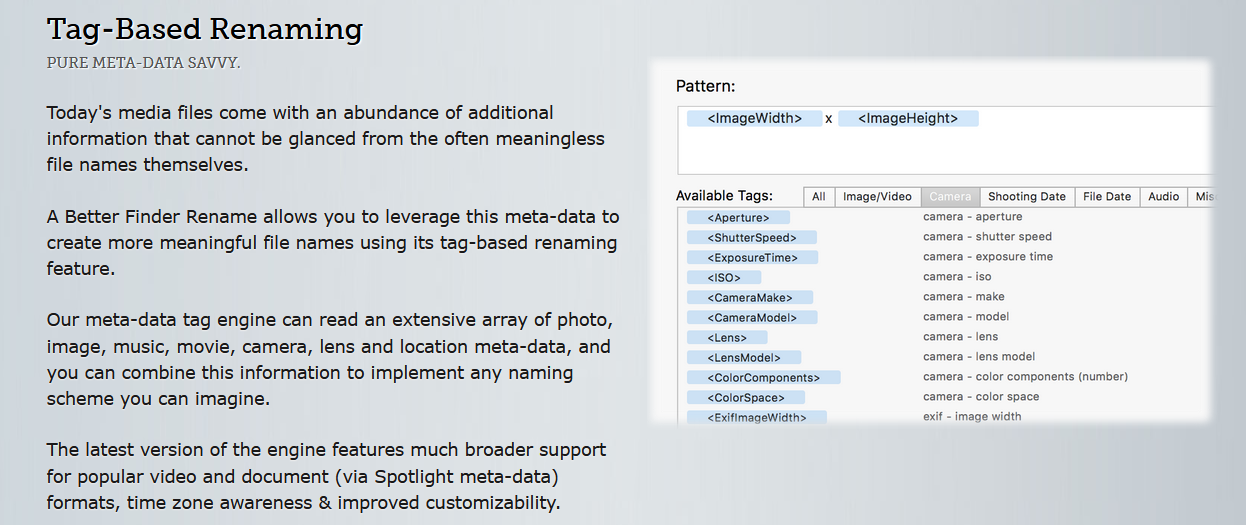Pick the <Aperture> tag
This screenshot has width=1246, height=525.
coord(738,217)
